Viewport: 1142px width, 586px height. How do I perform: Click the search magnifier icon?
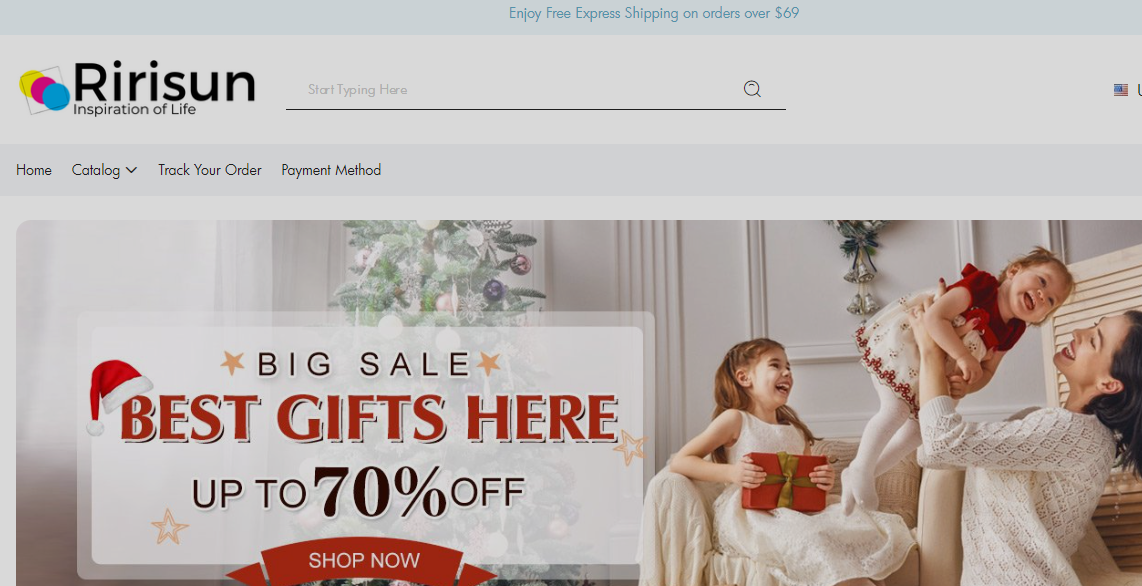click(x=752, y=89)
